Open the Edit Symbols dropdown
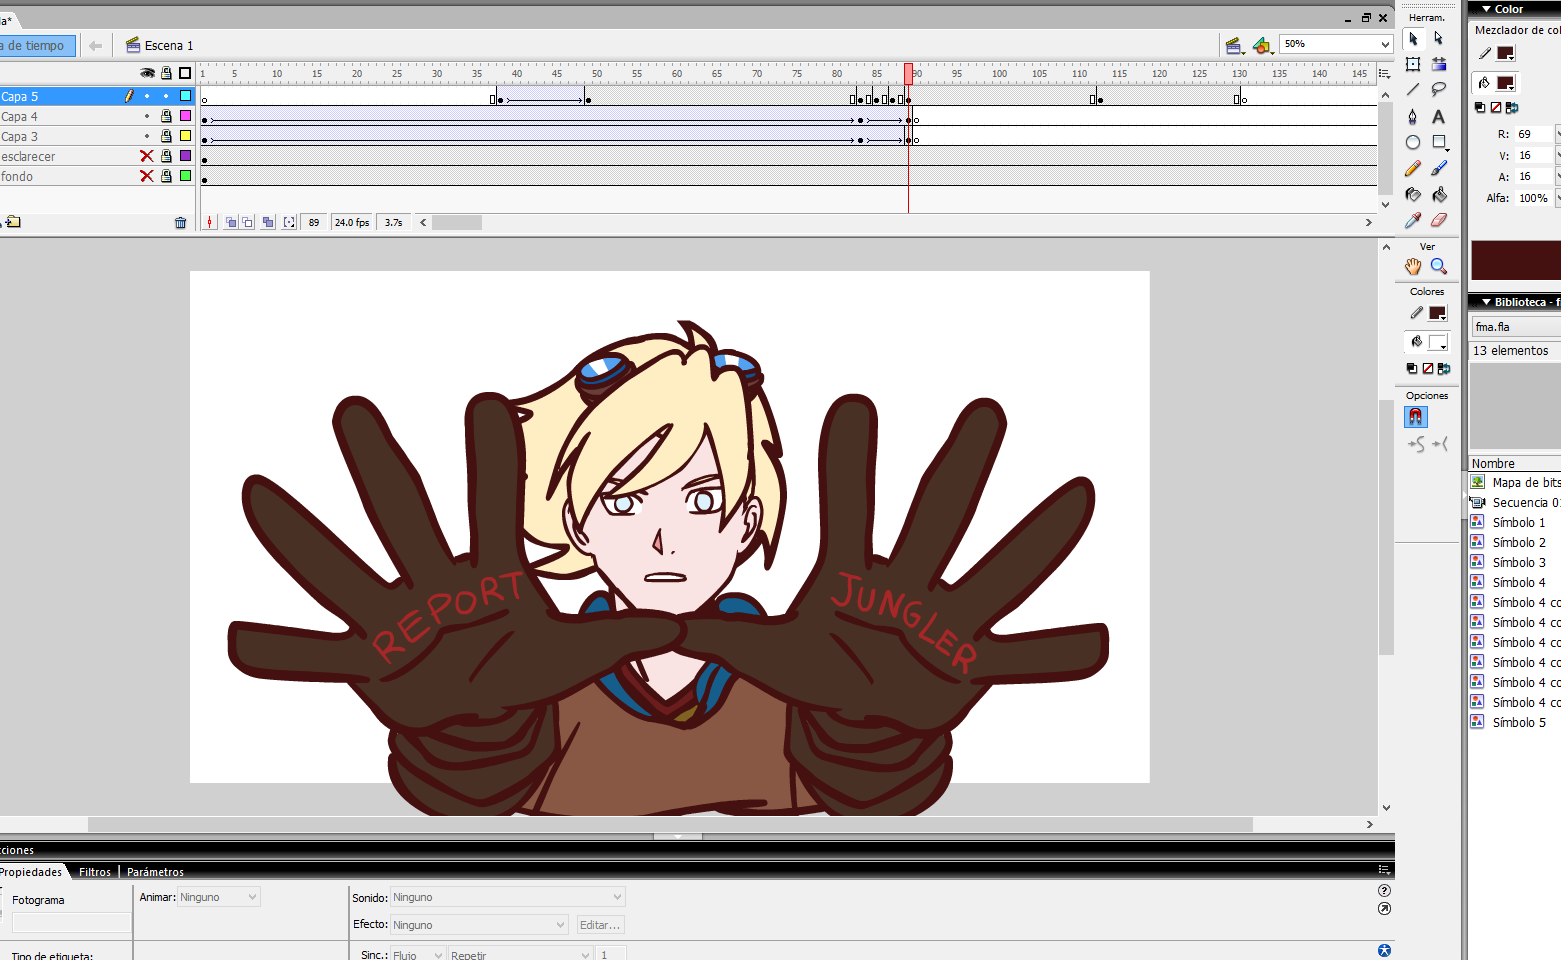Viewport: 1561px width, 960px height. [x=1262, y=45]
